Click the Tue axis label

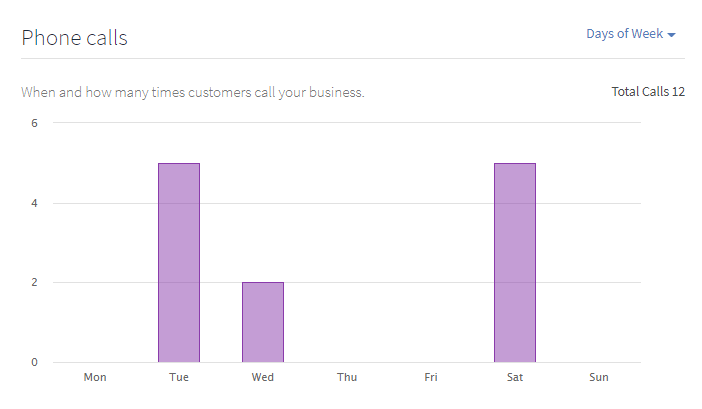point(179,377)
